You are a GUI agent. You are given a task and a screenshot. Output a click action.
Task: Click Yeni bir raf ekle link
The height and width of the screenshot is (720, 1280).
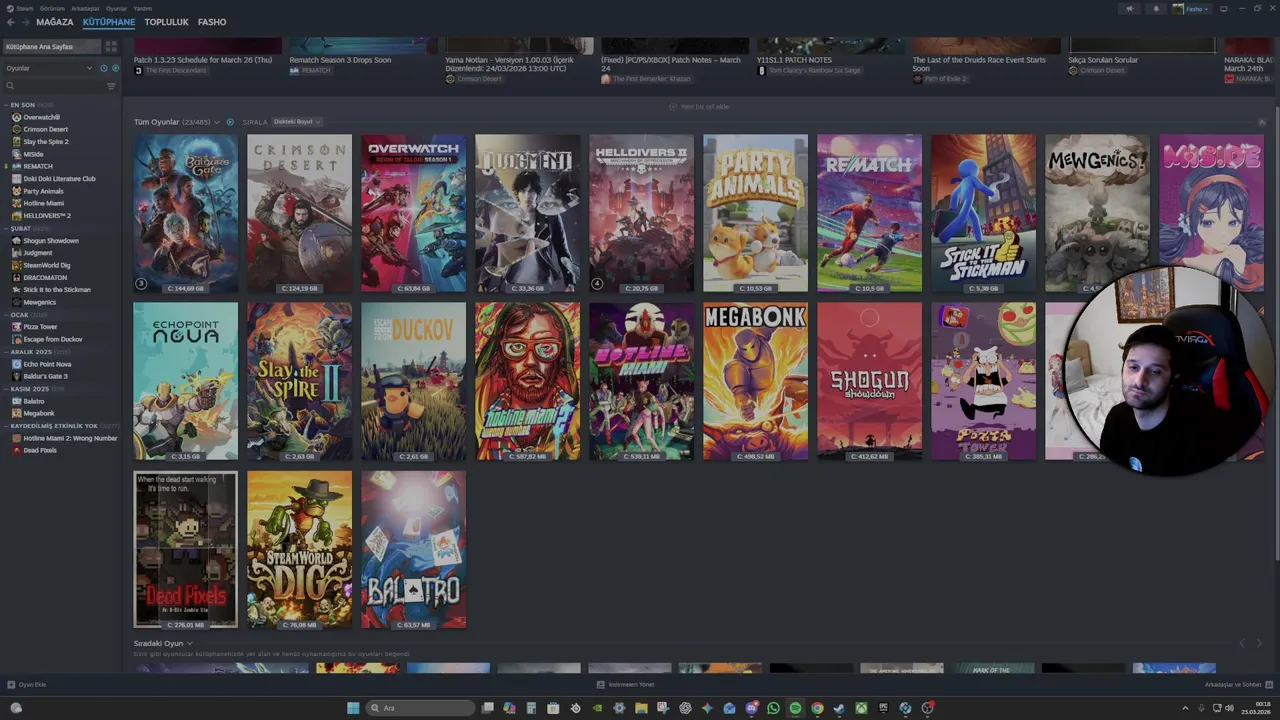700,106
